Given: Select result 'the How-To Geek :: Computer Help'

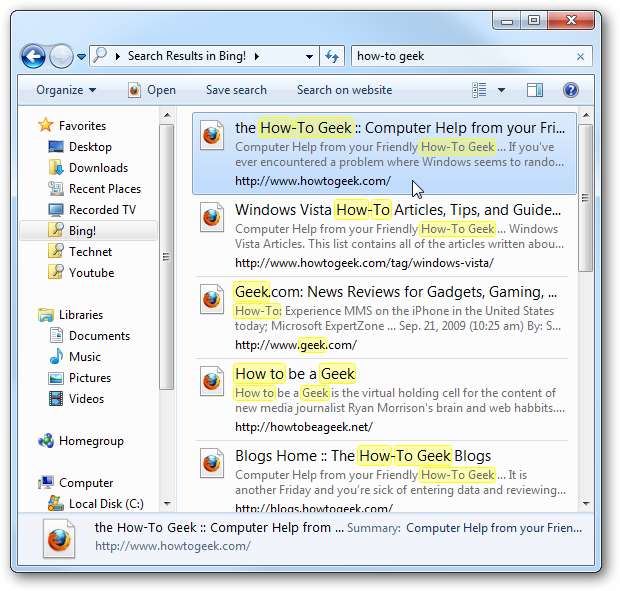Looking at the screenshot, I should 384,153.
